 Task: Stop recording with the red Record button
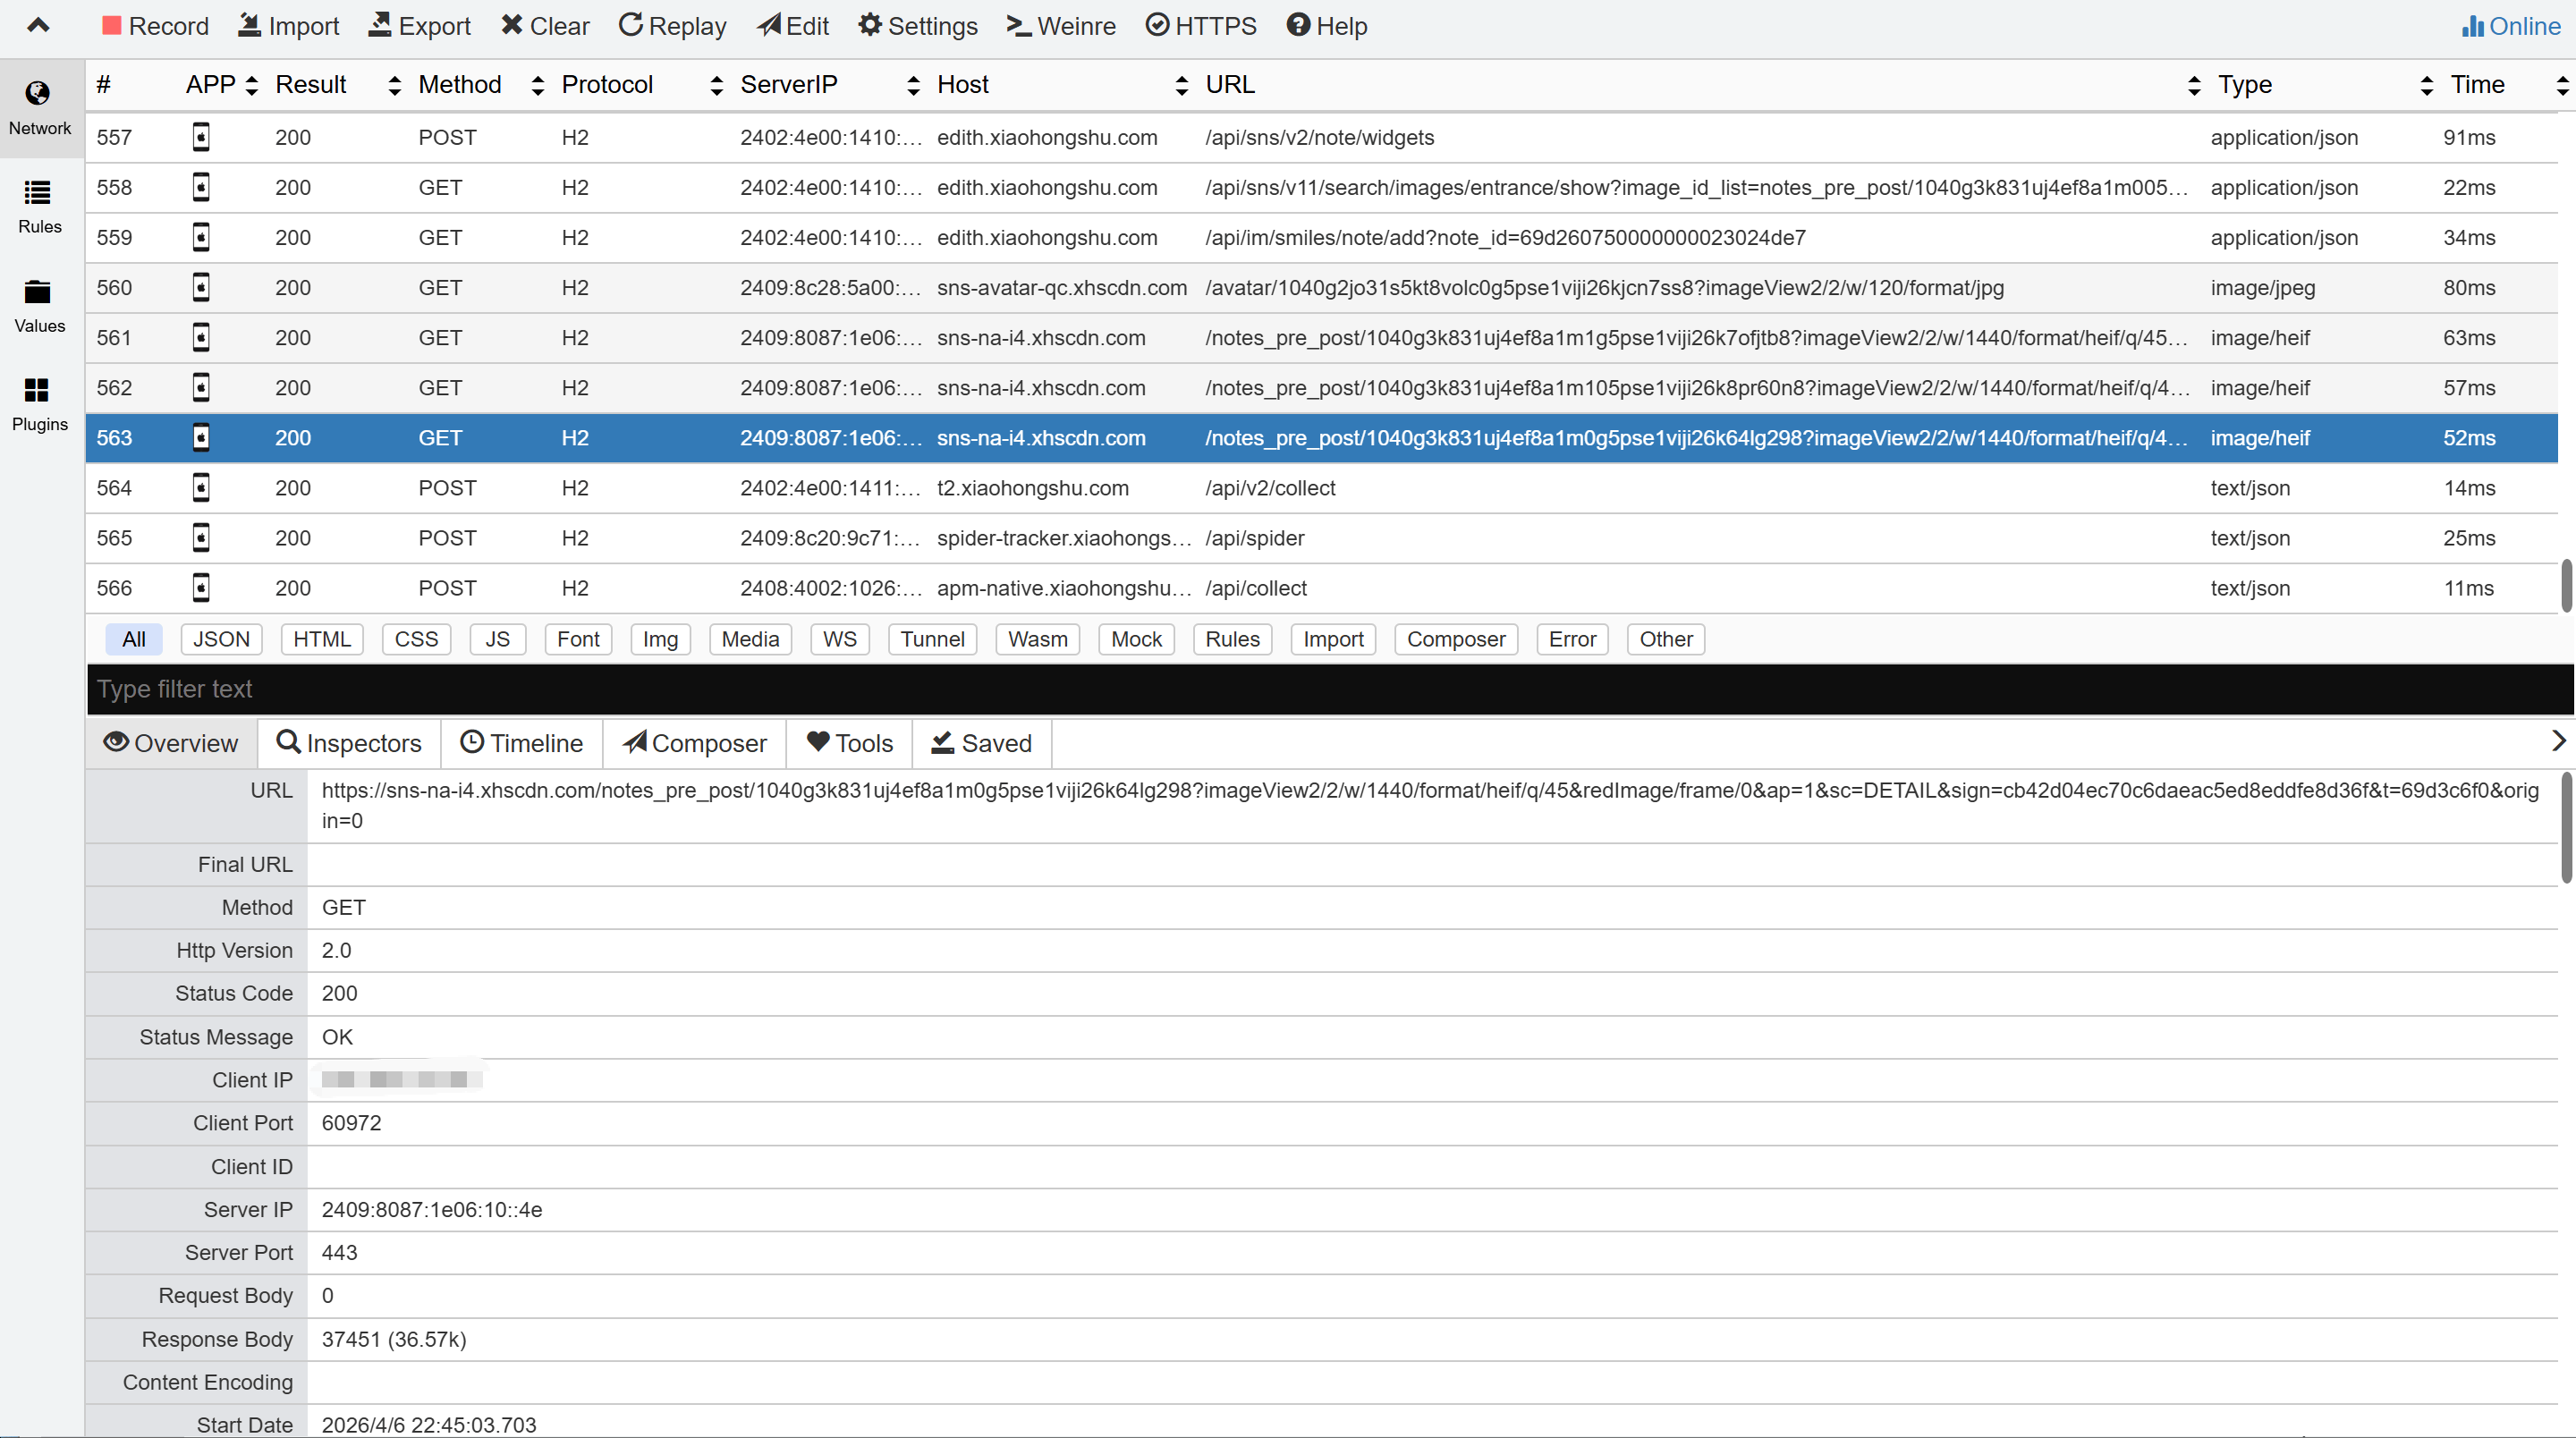155,26
